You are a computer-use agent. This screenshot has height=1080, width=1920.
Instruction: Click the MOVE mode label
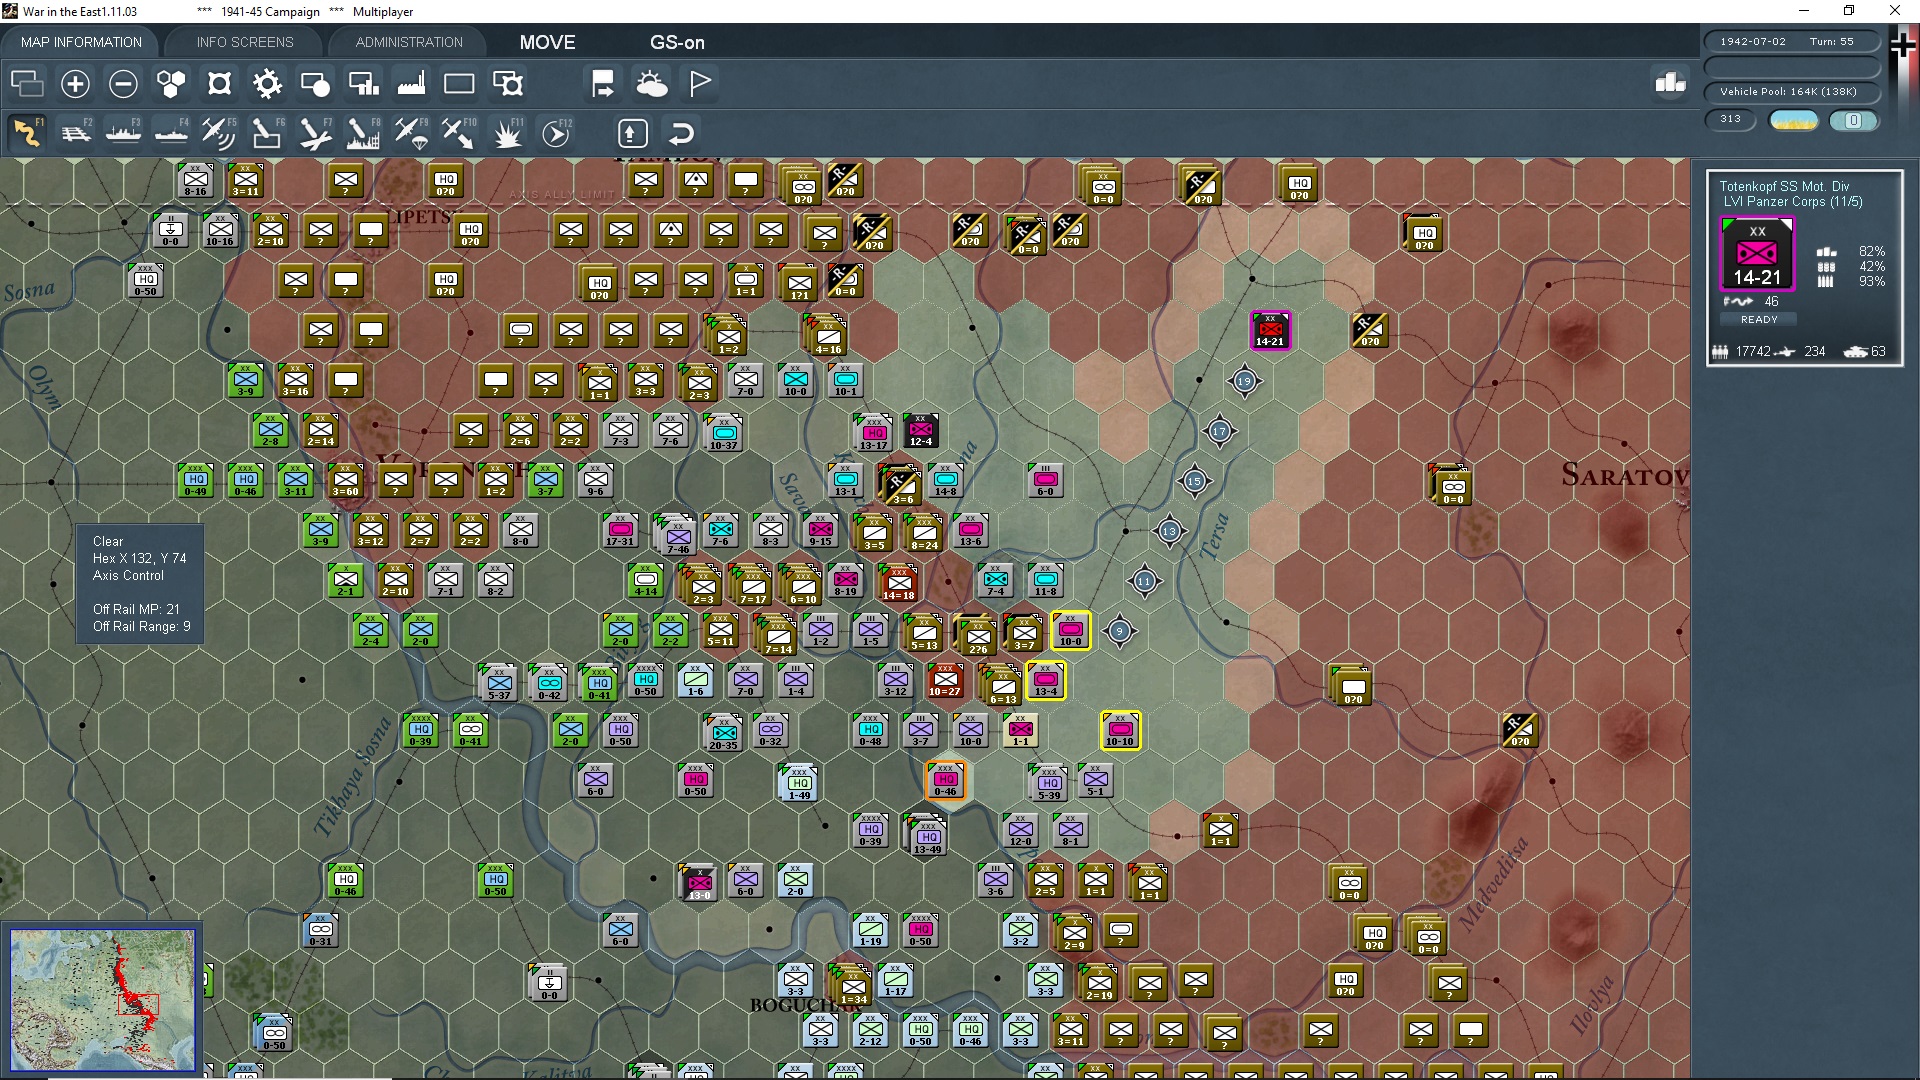click(547, 42)
